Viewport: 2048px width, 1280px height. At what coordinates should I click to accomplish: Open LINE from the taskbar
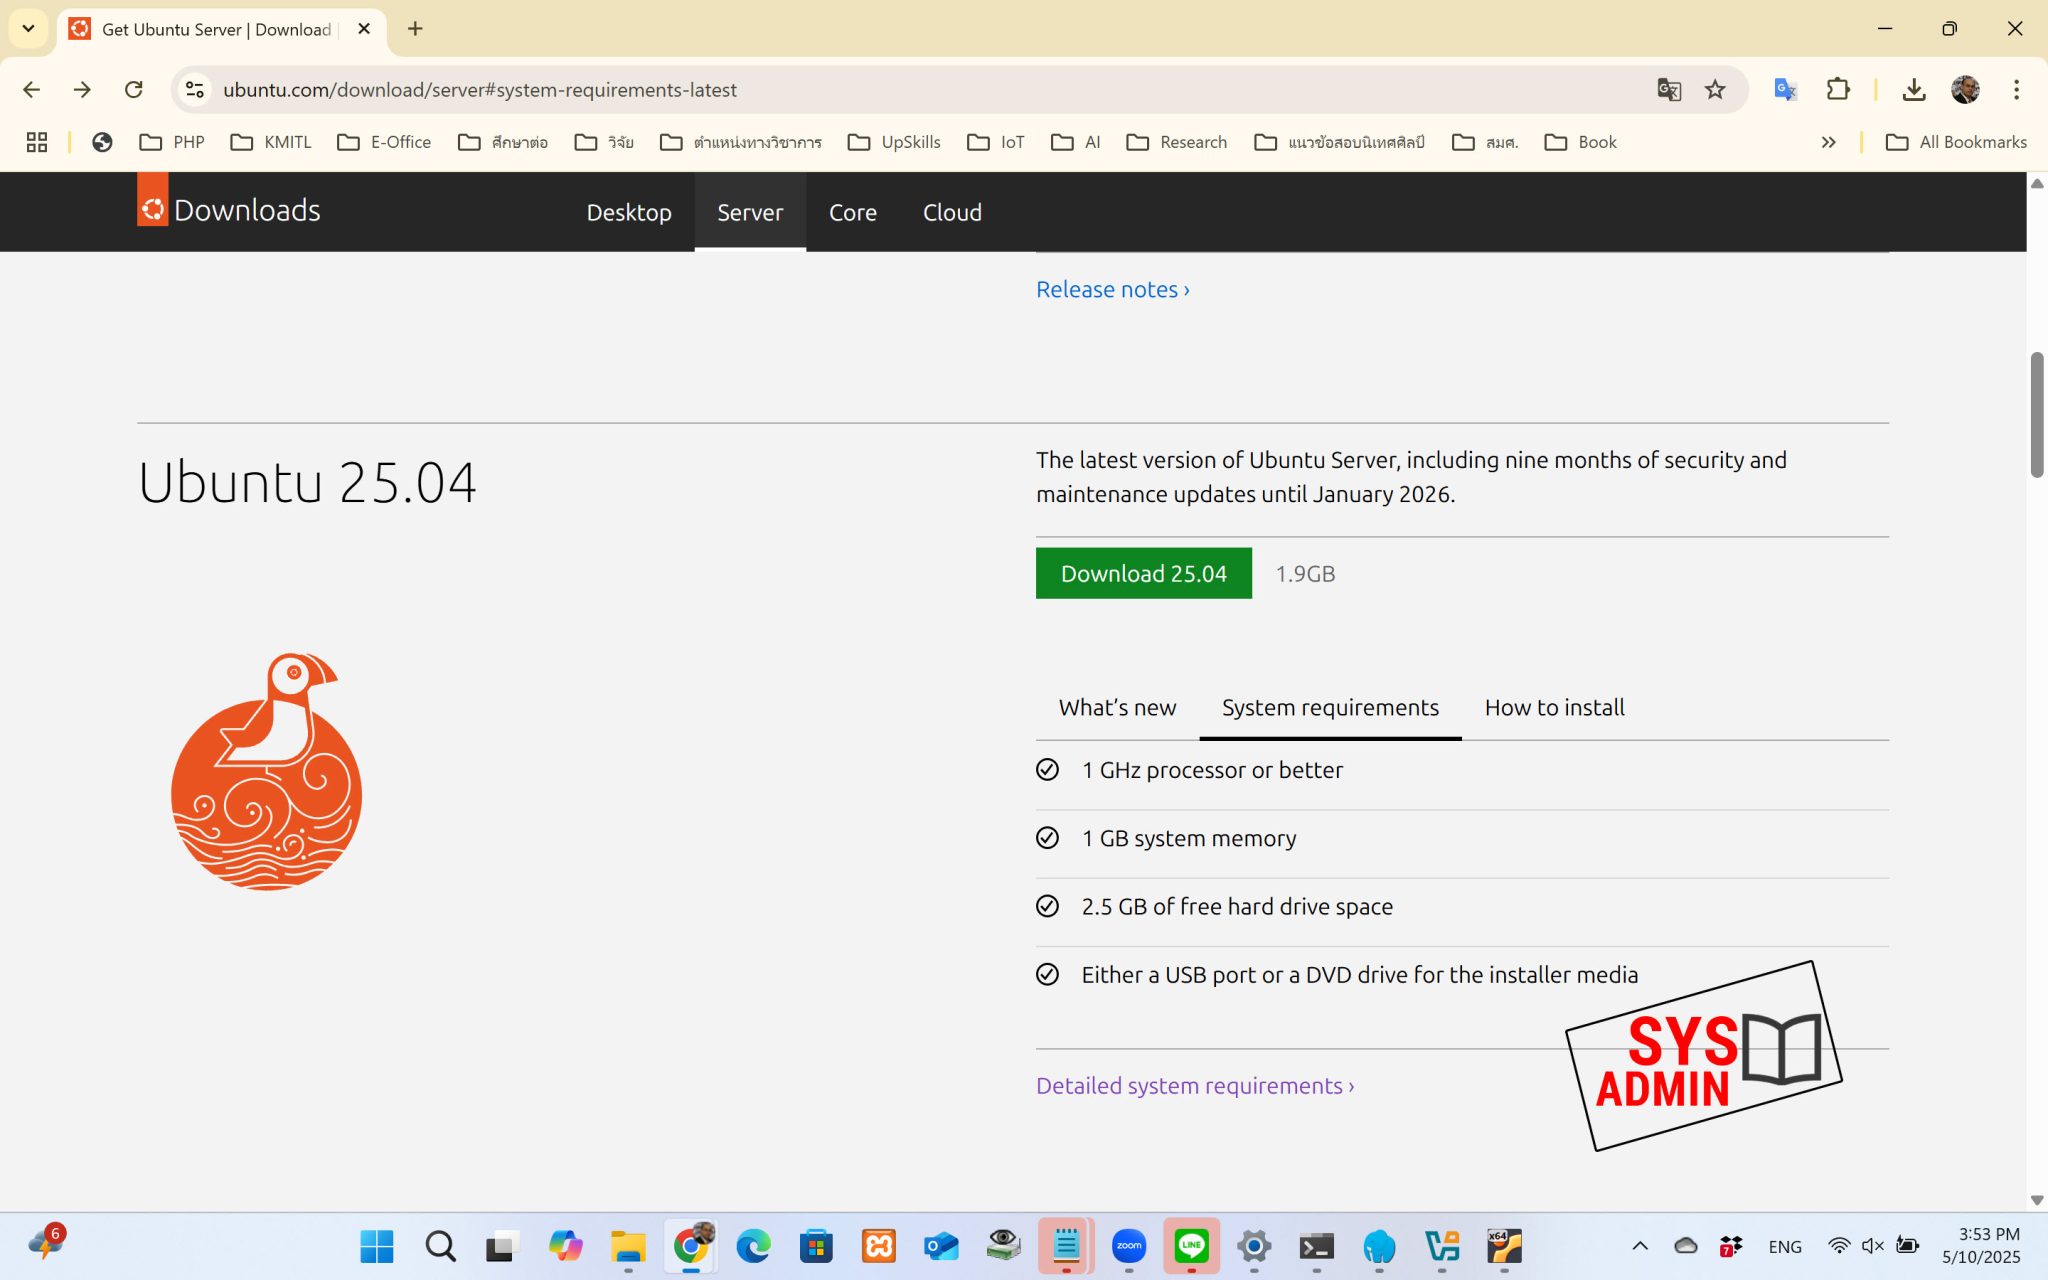[x=1191, y=1246]
